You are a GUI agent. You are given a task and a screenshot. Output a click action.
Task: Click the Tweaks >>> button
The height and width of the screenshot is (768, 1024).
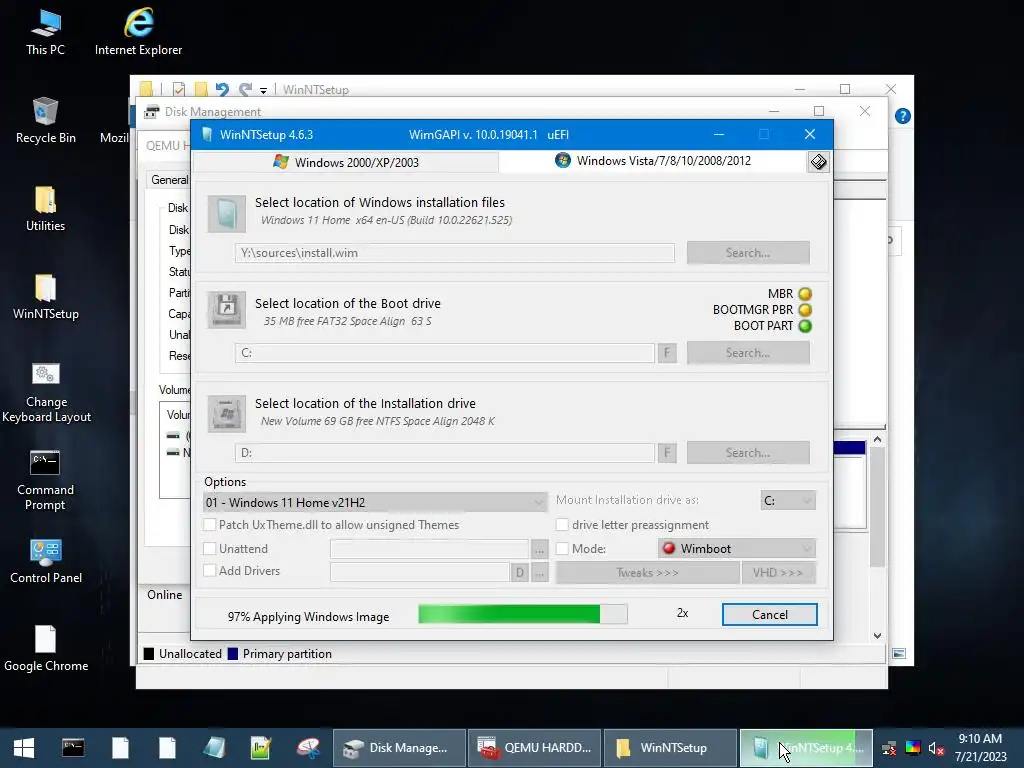click(x=647, y=573)
